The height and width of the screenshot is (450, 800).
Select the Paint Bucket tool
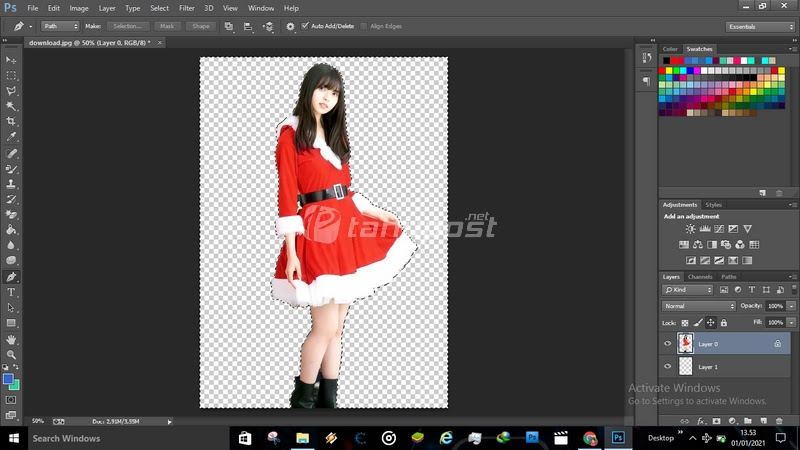(11, 230)
